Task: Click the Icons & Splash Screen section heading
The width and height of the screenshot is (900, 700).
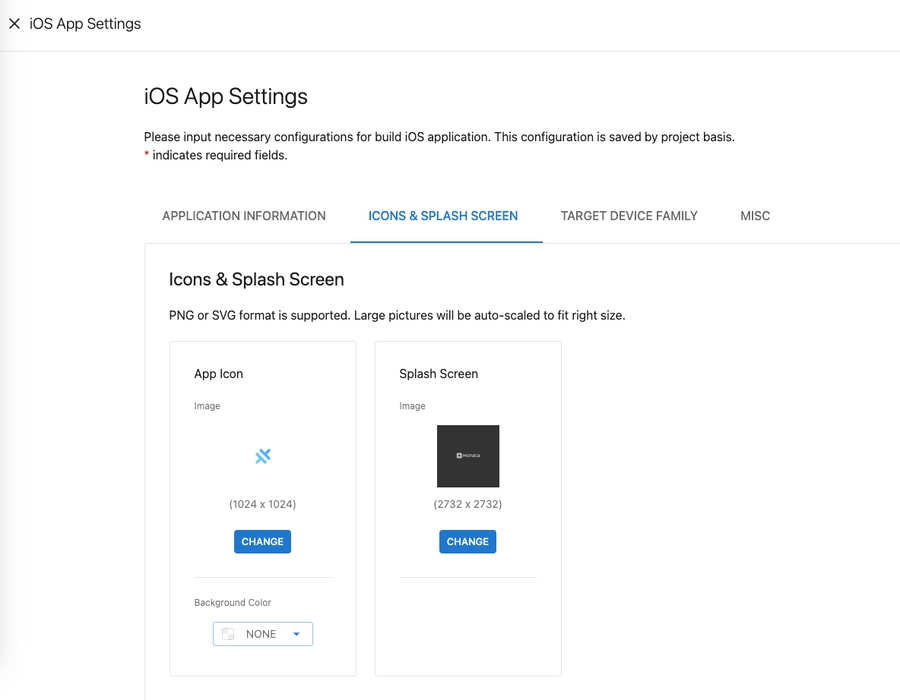Action: pyautogui.click(x=256, y=280)
